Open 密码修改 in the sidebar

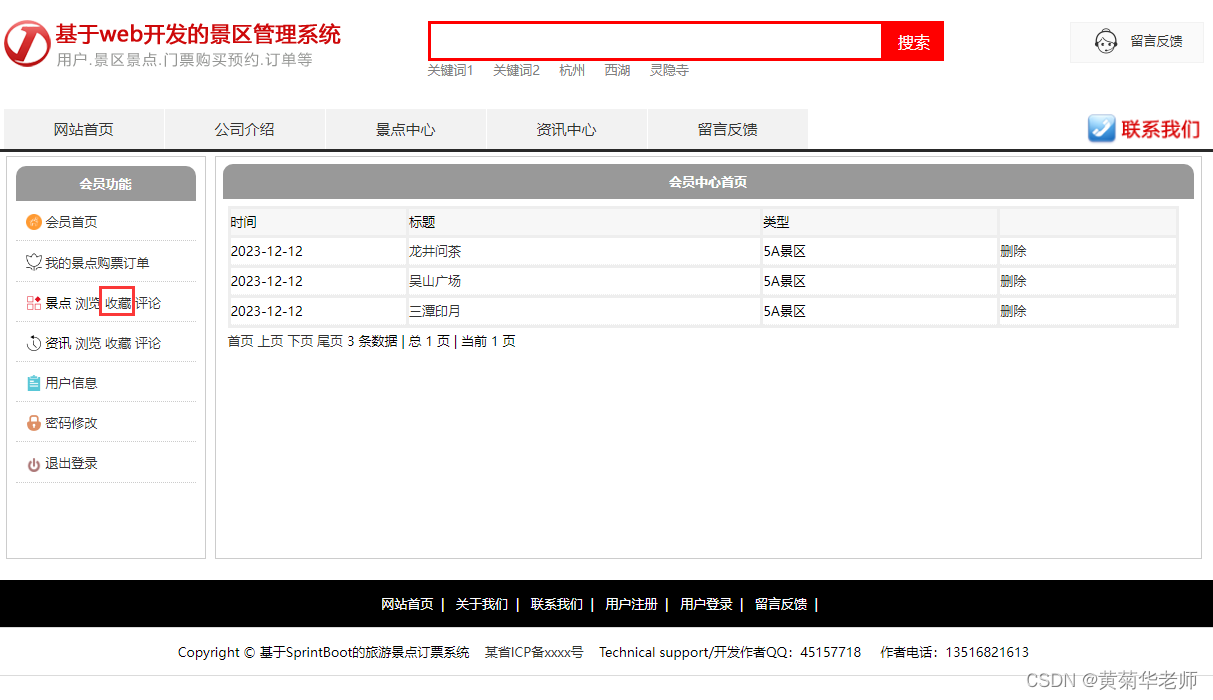point(71,423)
